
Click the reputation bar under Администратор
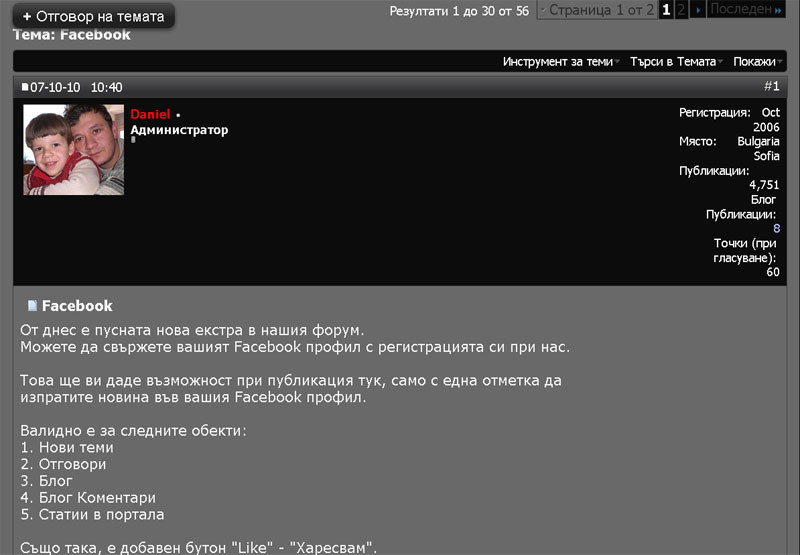click(x=133, y=139)
